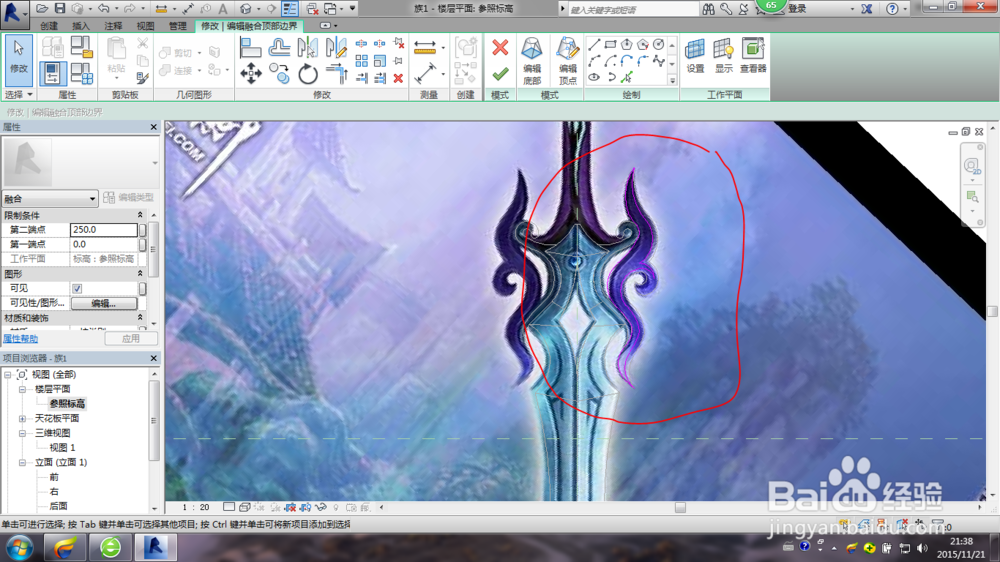Image resolution: width=1000 pixels, height=562 pixels.
Task: Collapse the 限制条件 section
Action: click(x=140, y=215)
